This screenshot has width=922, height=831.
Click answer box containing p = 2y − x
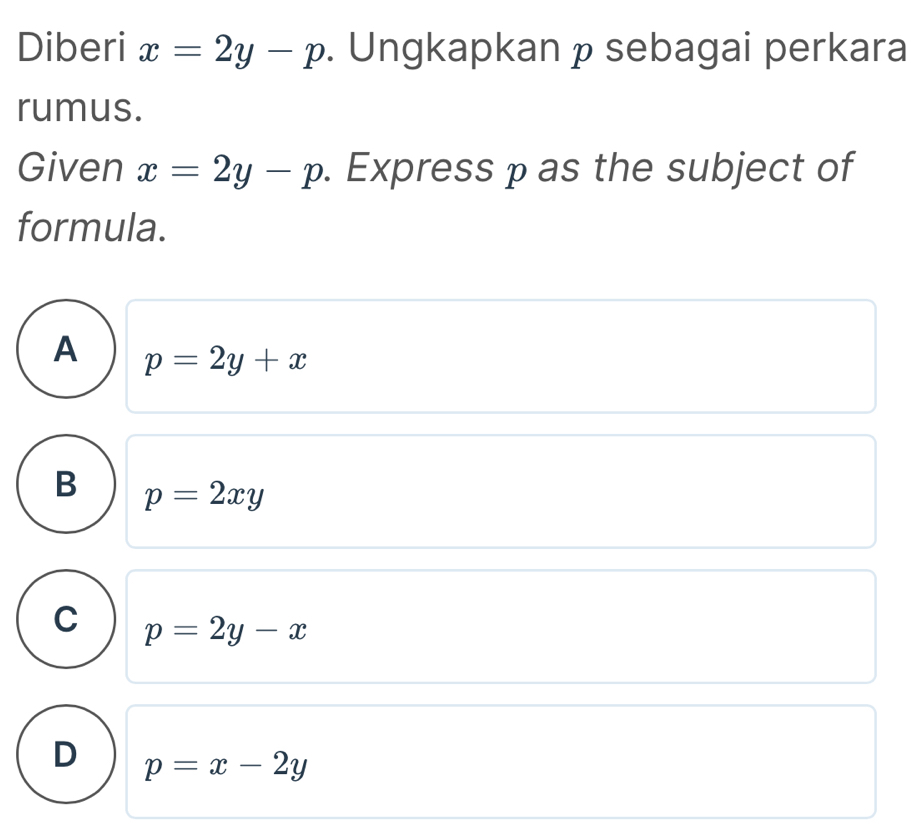pos(500,626)
